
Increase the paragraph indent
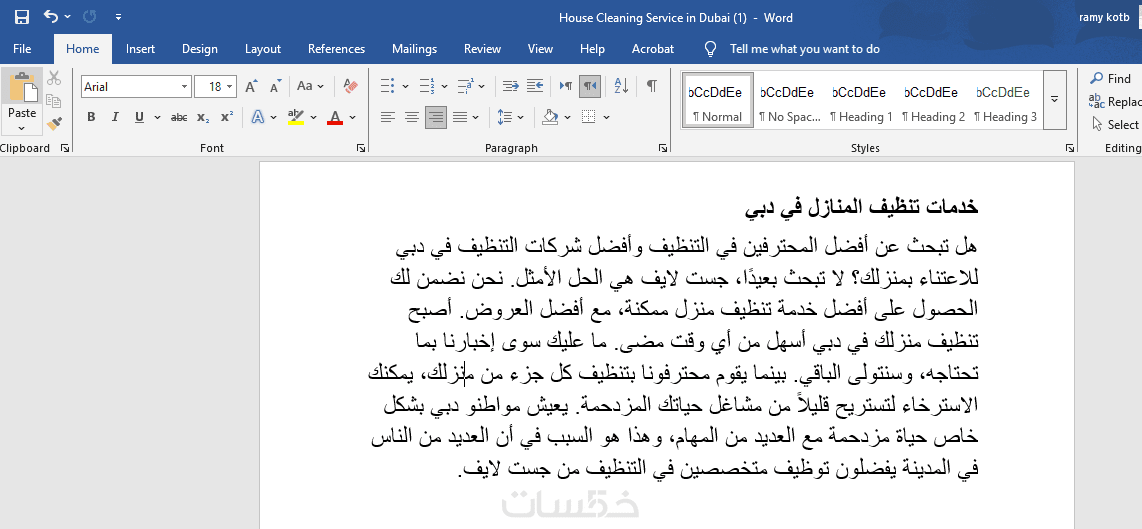pyautogui.click(x=535, y=86)
